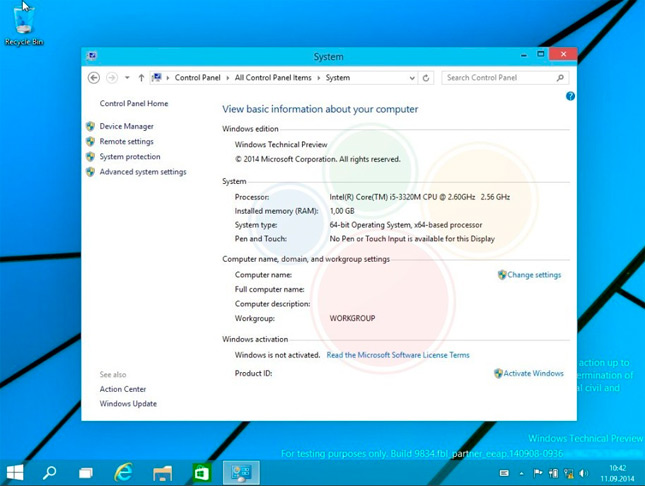This screenshot has height=486, width=645.
Task: Open Help with the blue question mark
Action: click(570, 96)
